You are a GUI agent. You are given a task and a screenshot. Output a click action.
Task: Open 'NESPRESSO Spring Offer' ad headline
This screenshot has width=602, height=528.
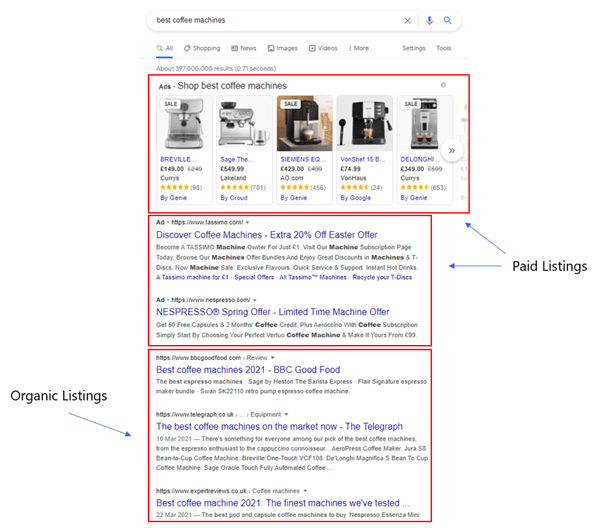273,312
